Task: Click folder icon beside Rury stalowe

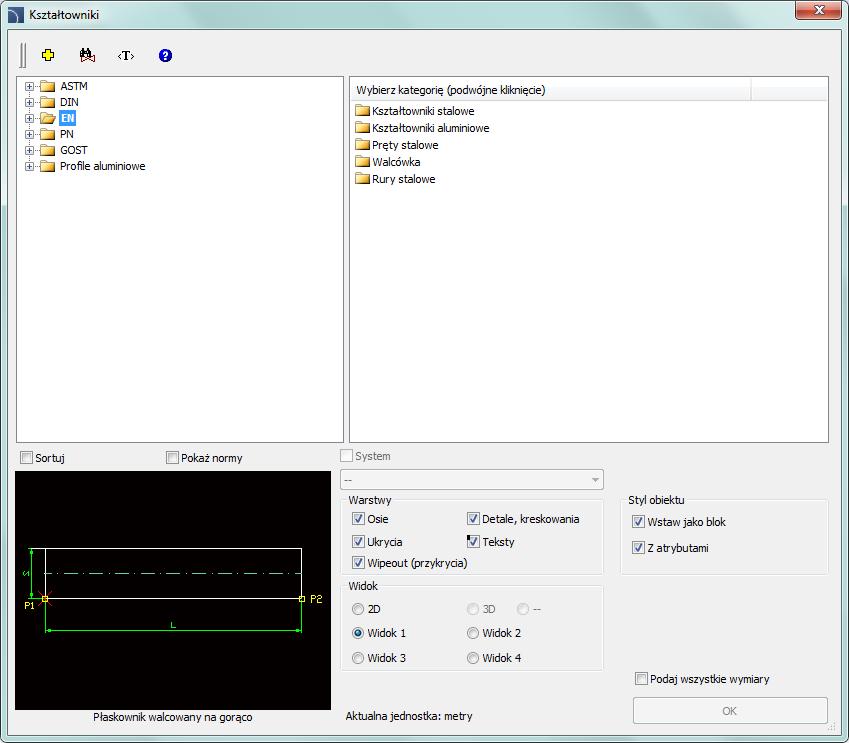Action: click(x=362, y=179)
